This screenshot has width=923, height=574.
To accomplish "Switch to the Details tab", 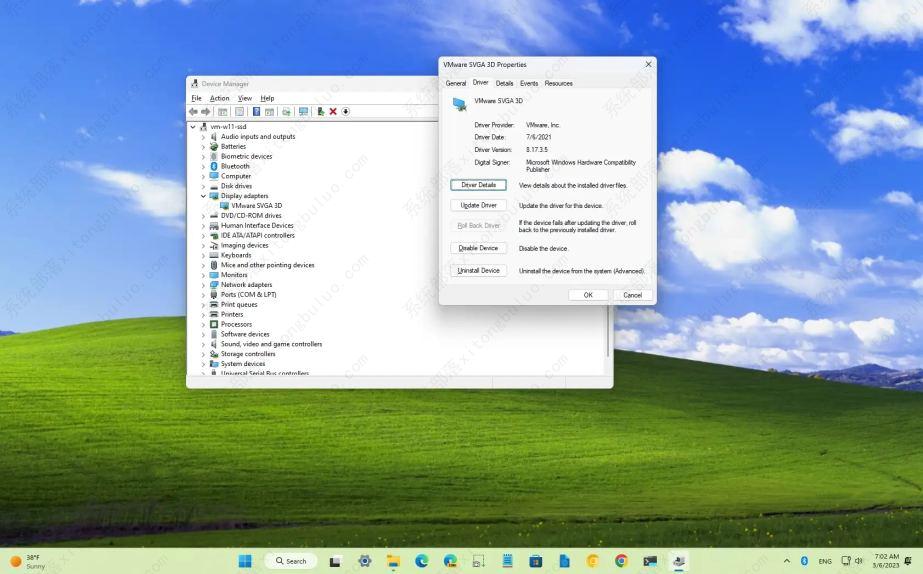I will (504, 83).
